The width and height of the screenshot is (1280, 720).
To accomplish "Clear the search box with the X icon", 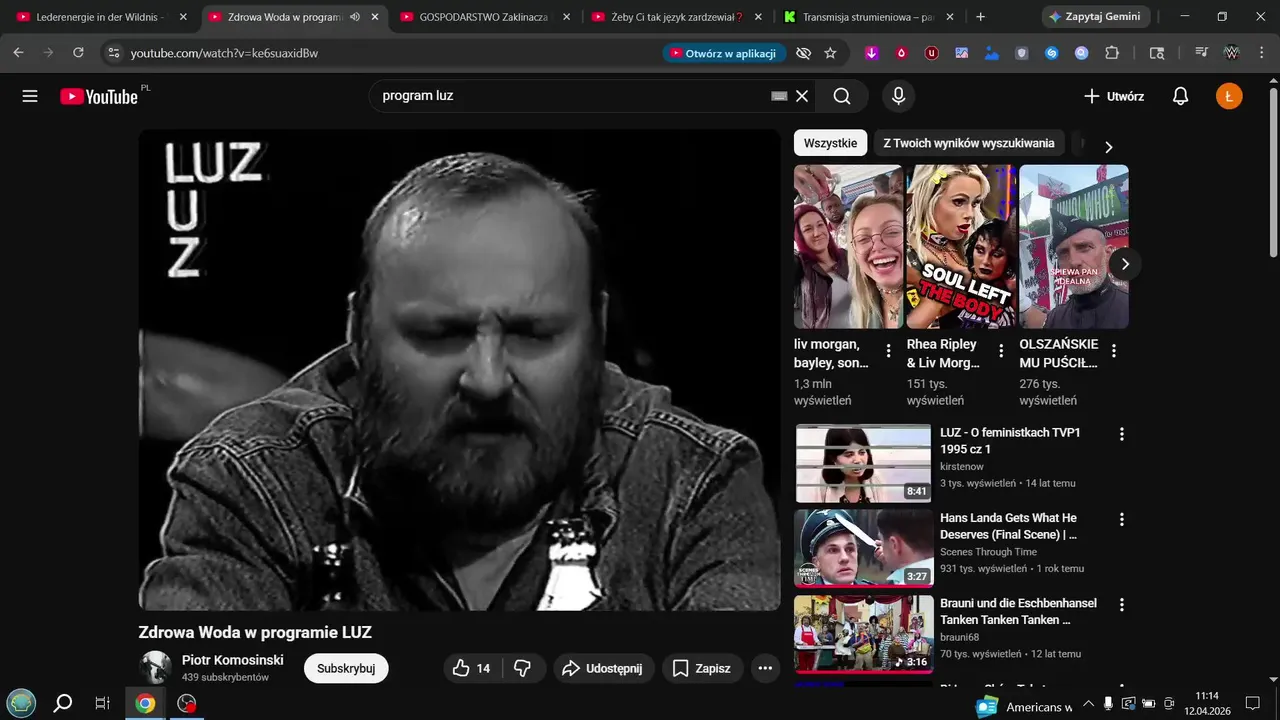I will [x=802, y=96].
